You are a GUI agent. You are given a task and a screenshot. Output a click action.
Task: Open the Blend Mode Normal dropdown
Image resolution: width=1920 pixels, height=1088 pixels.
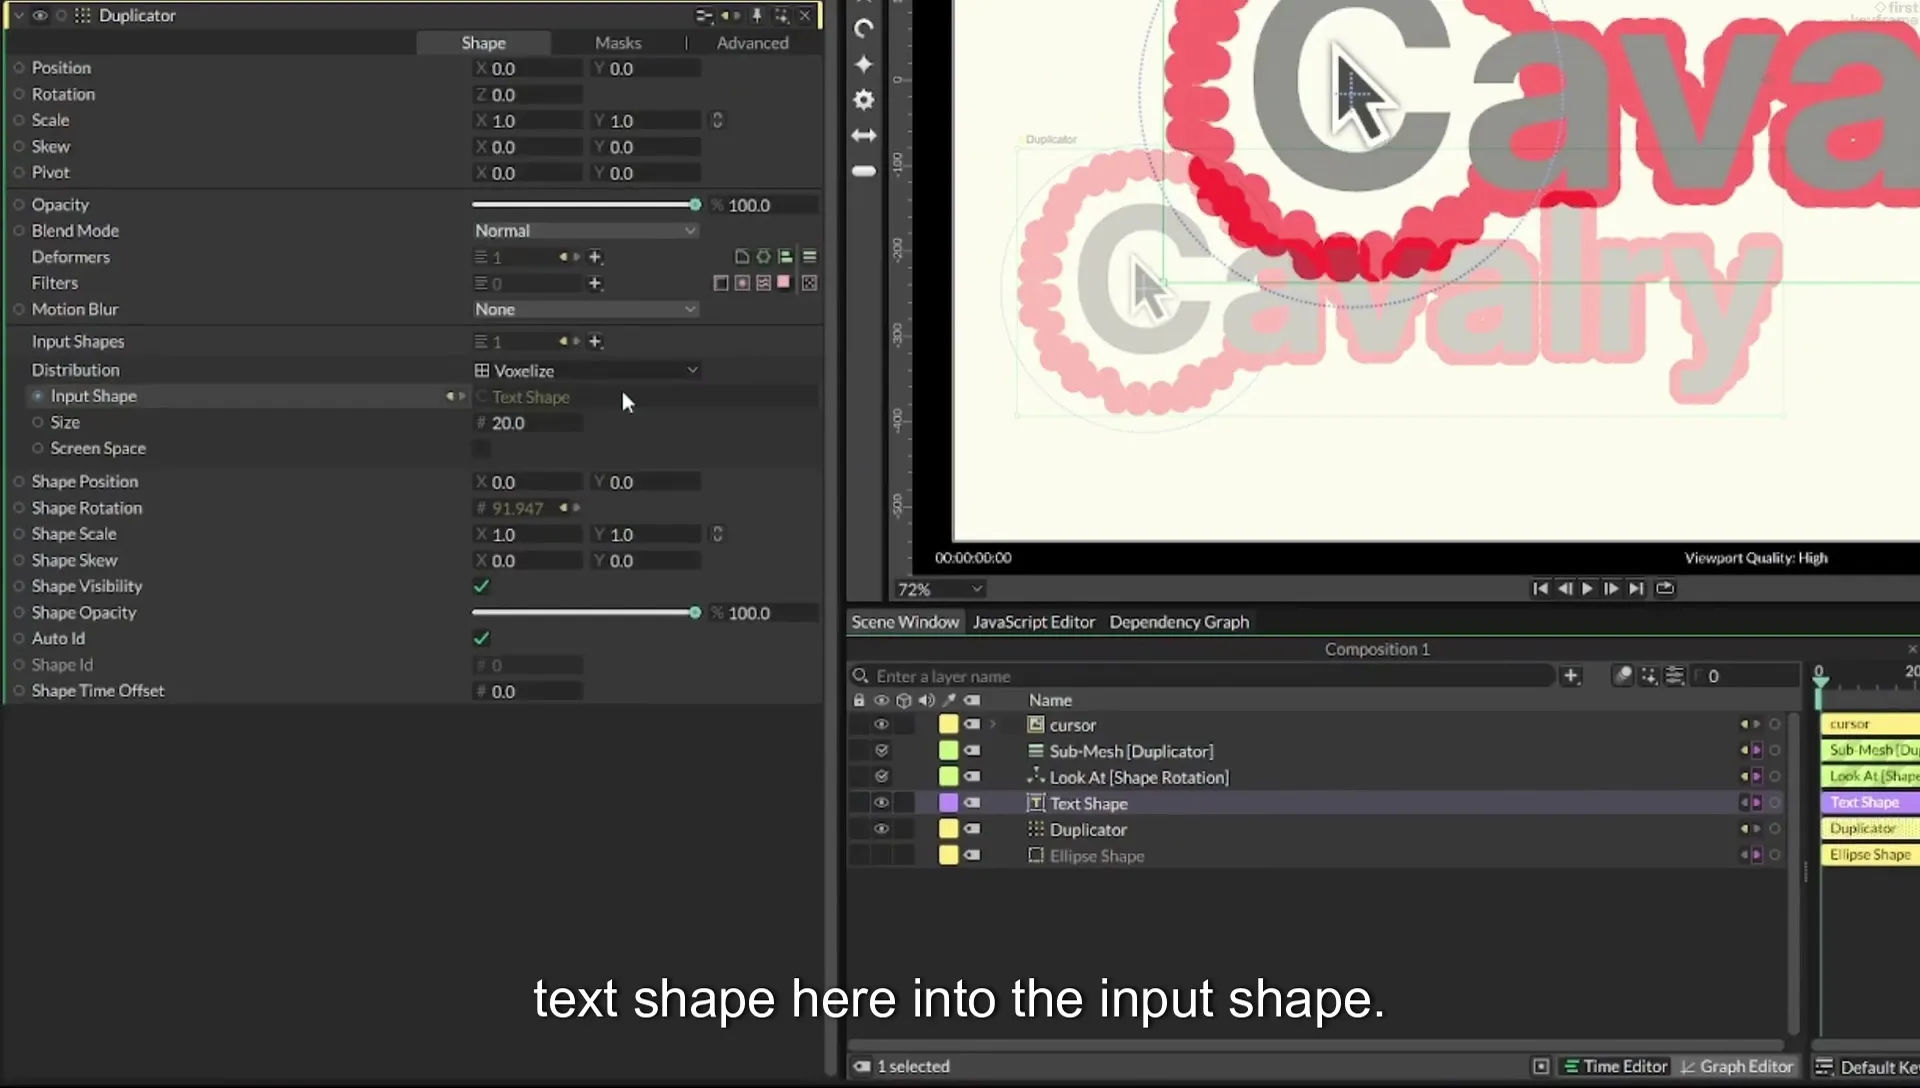[x=585, y=231]
